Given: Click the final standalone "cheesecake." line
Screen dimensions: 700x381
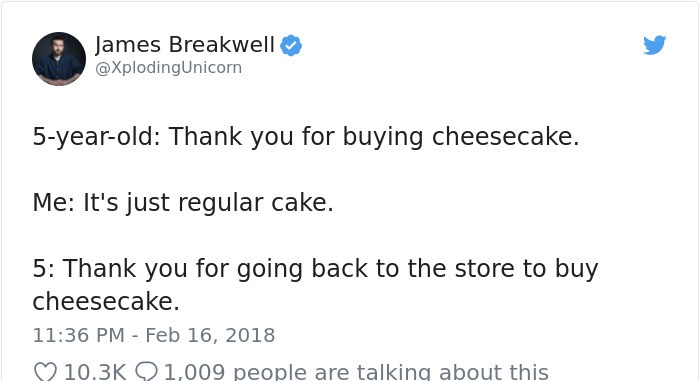Looking at the screenshot, I should click(106, 301).
